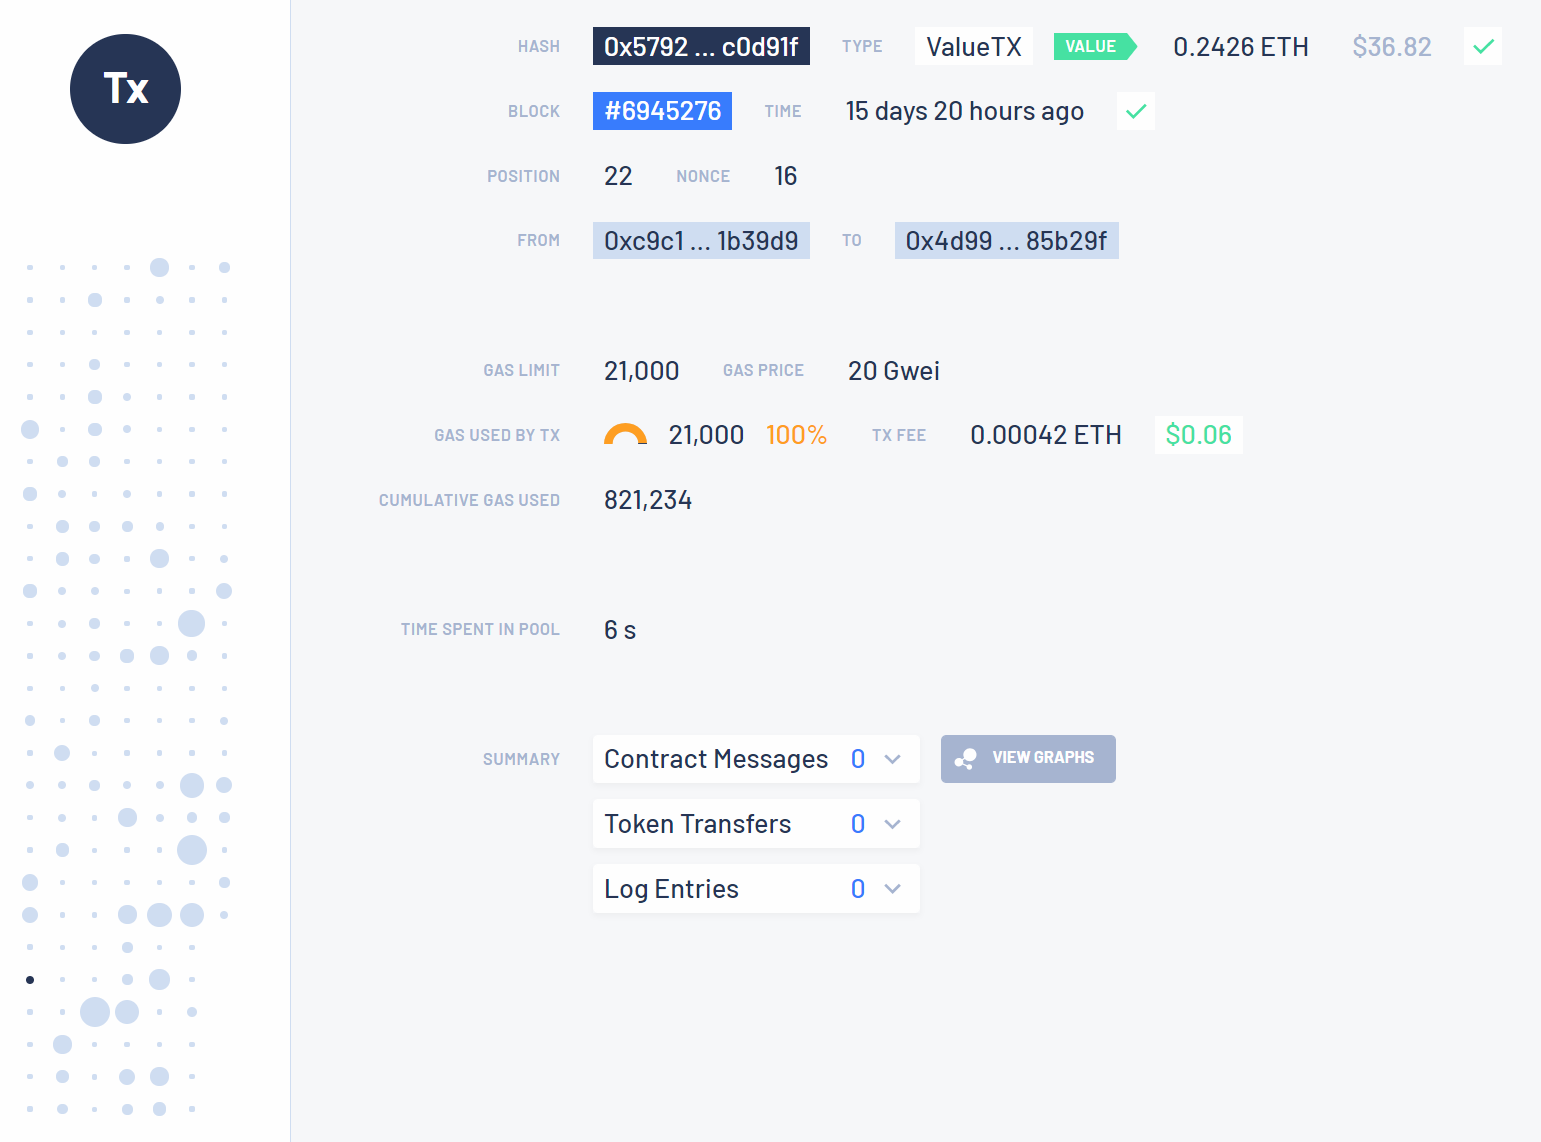Open the View Graphs button
The image size is (1541, 1142).
pos(1028,759)
